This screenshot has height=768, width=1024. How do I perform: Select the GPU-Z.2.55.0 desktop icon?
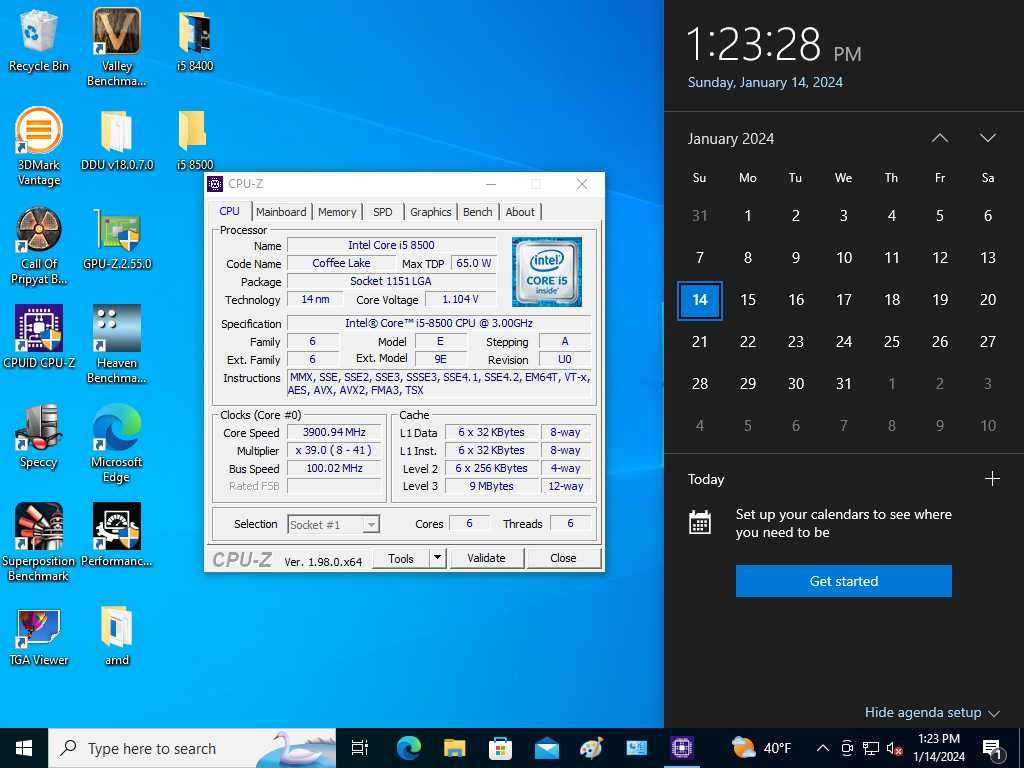pos(117,240)
